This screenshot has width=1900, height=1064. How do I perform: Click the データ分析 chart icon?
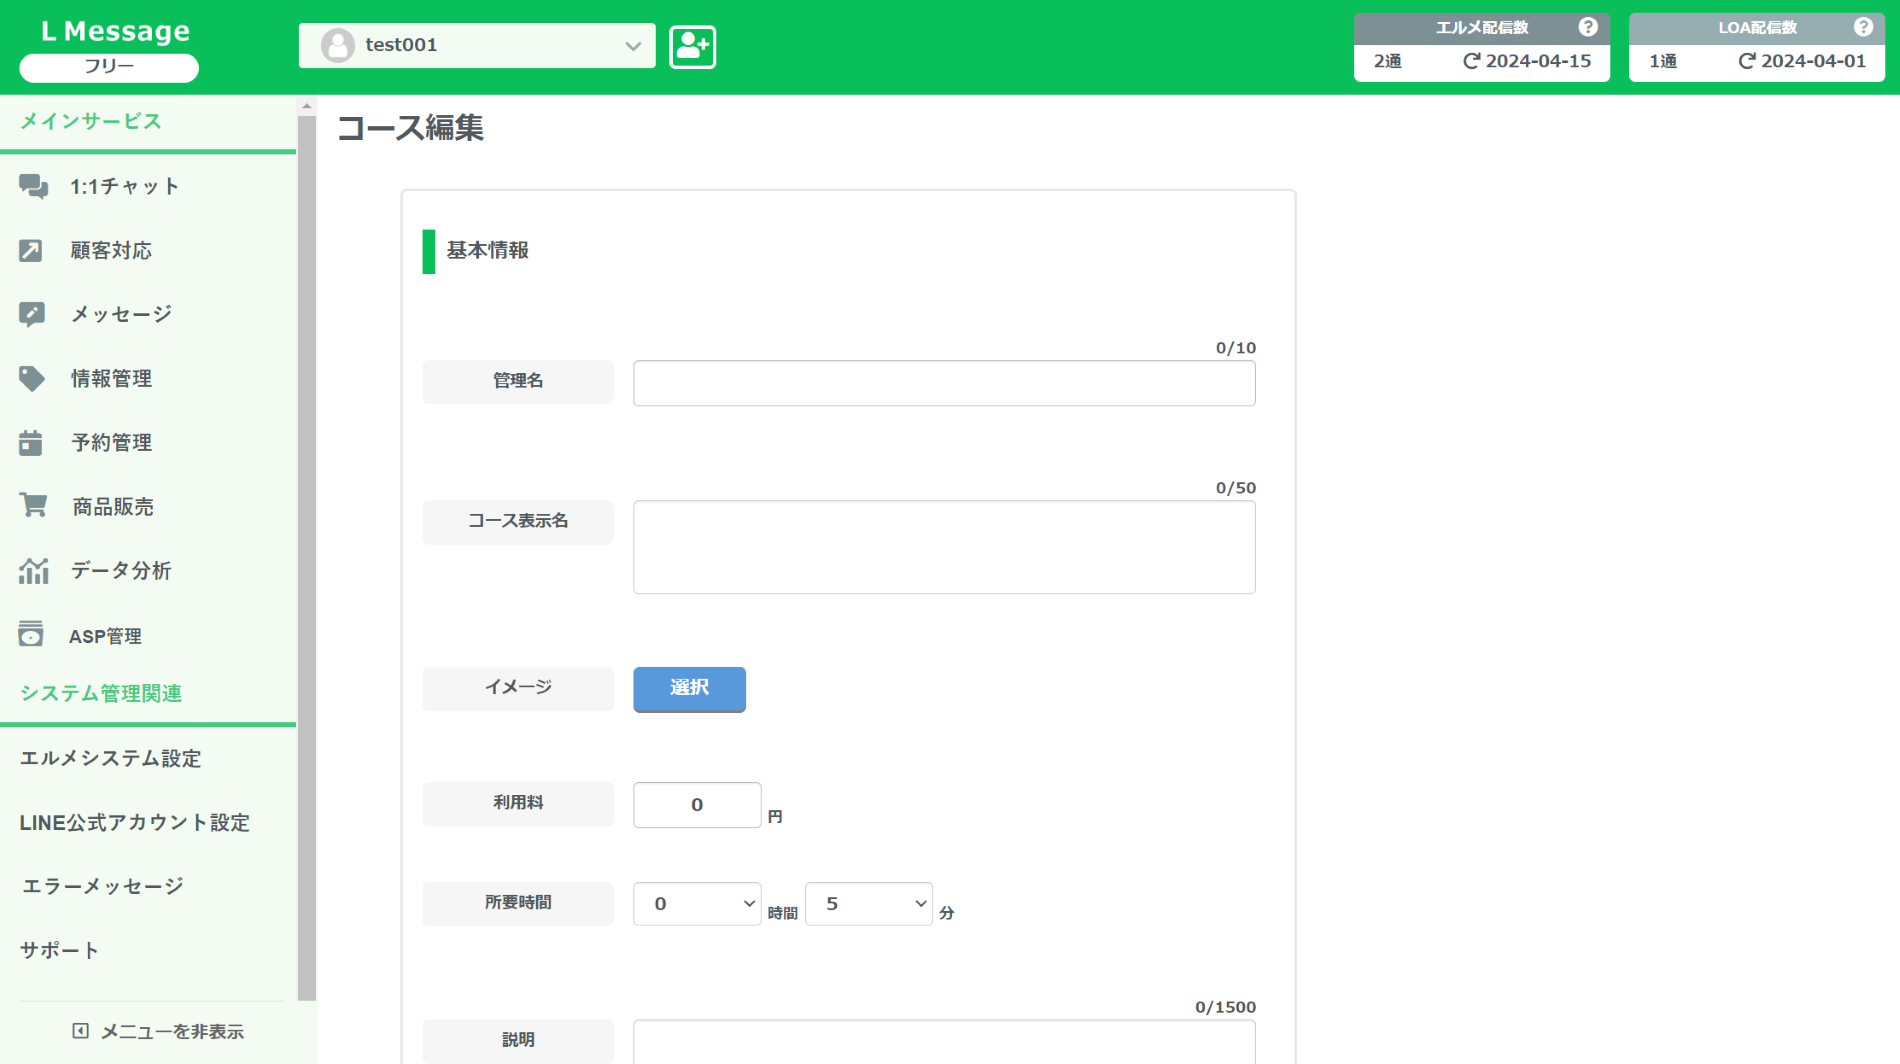pyautogui.click(x=33, y=570)
